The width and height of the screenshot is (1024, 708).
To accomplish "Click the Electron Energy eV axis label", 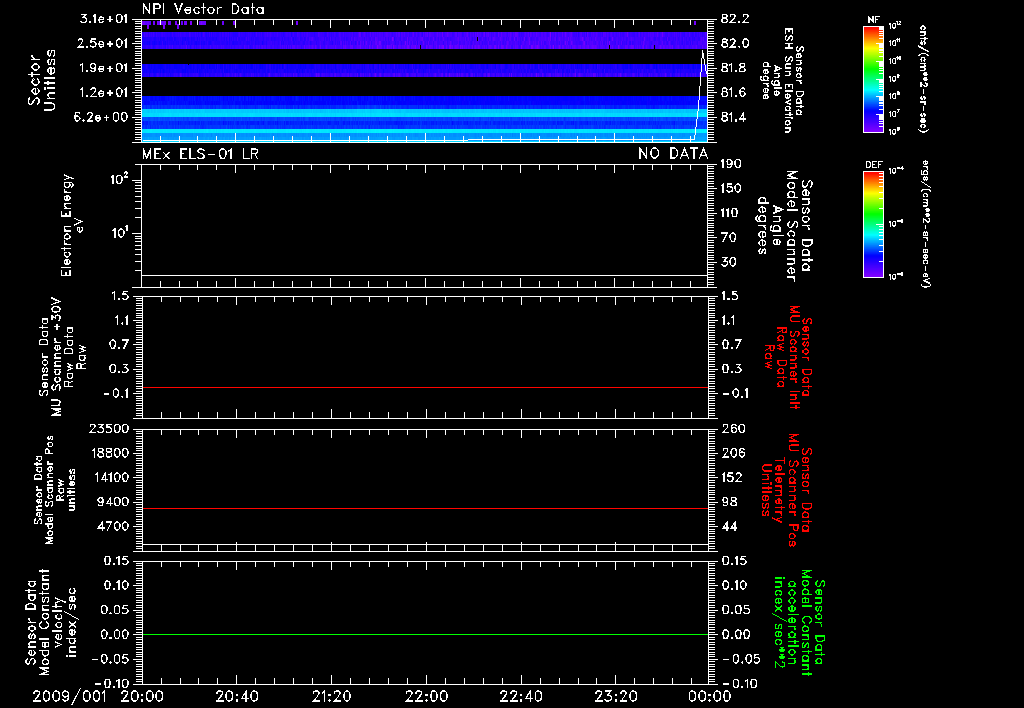I will (73, 225).
